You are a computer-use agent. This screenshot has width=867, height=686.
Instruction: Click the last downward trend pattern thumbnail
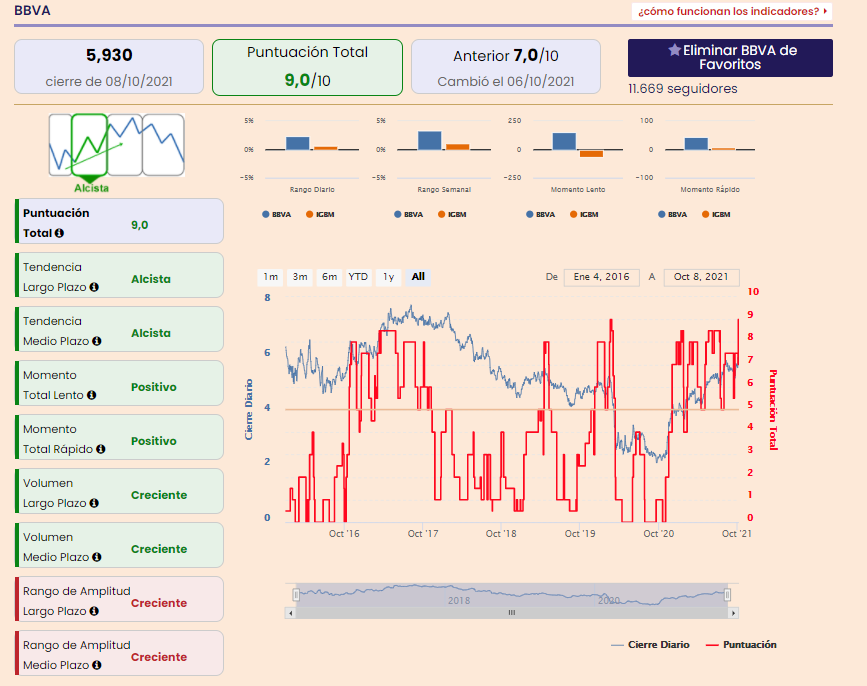tap(163, 145)
